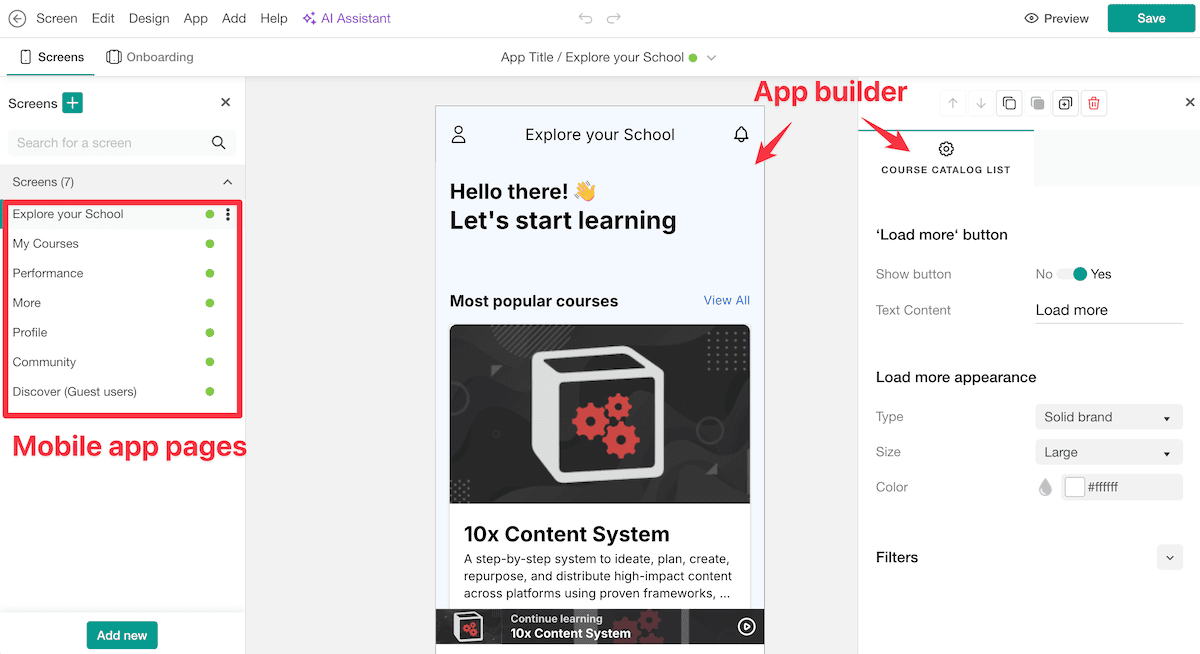Screen dimensions: 1200x654
Task: Move the selected widget down
Action: point(981,103)
